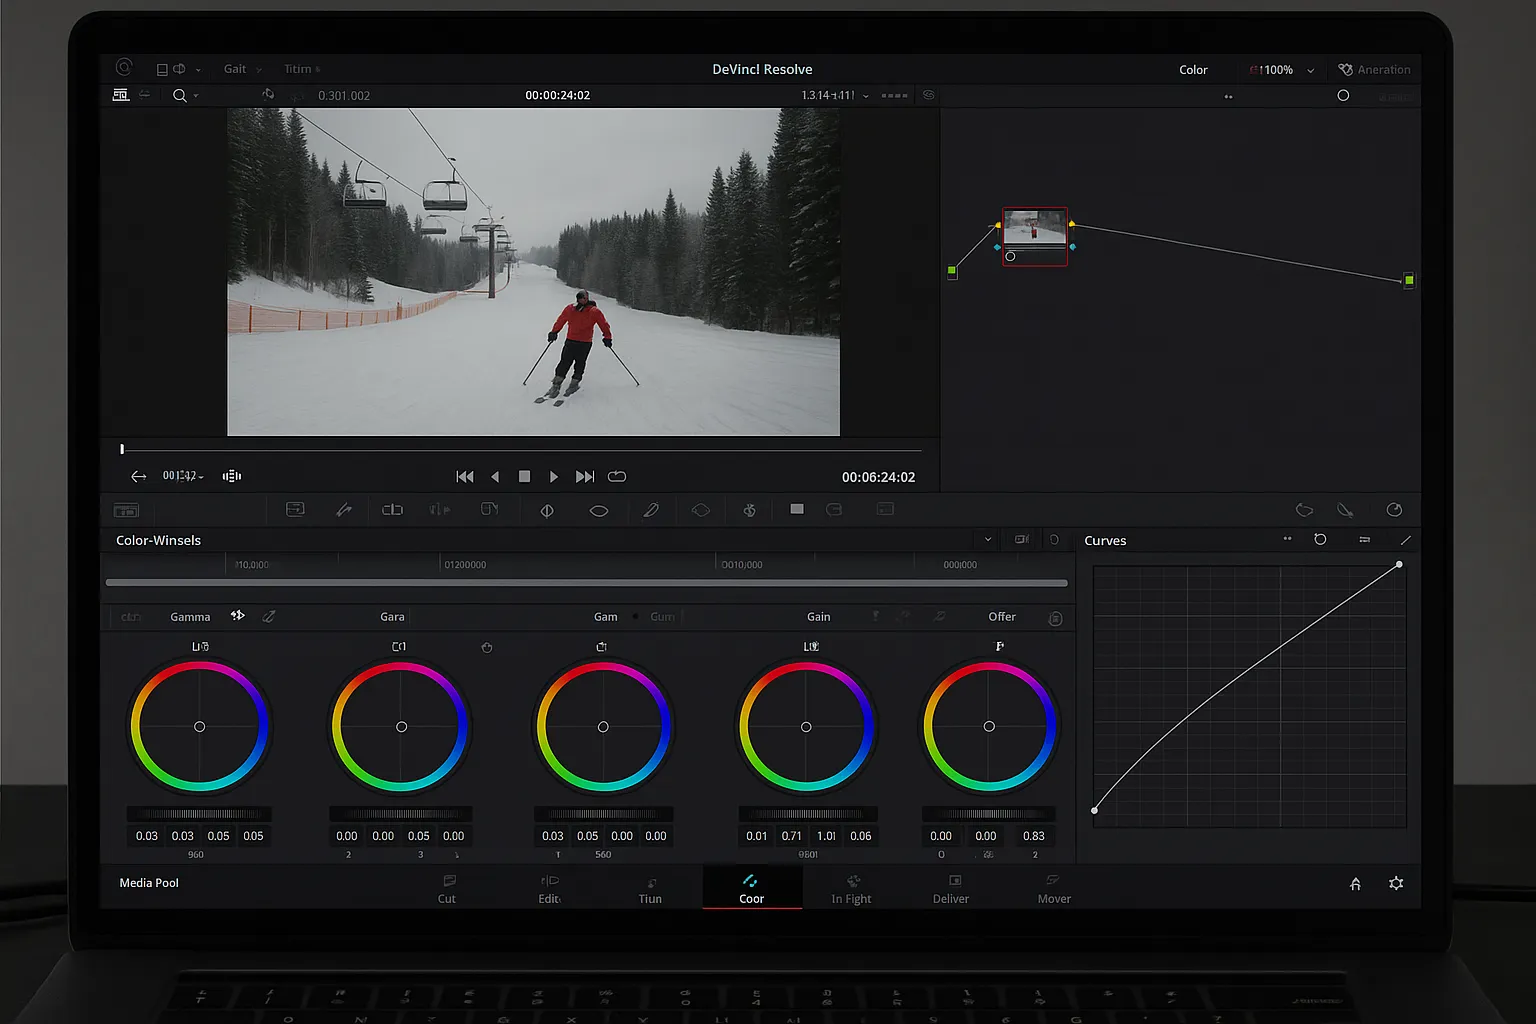Click the 0.83 value under Offer wheel

[x=1034, y=836]
